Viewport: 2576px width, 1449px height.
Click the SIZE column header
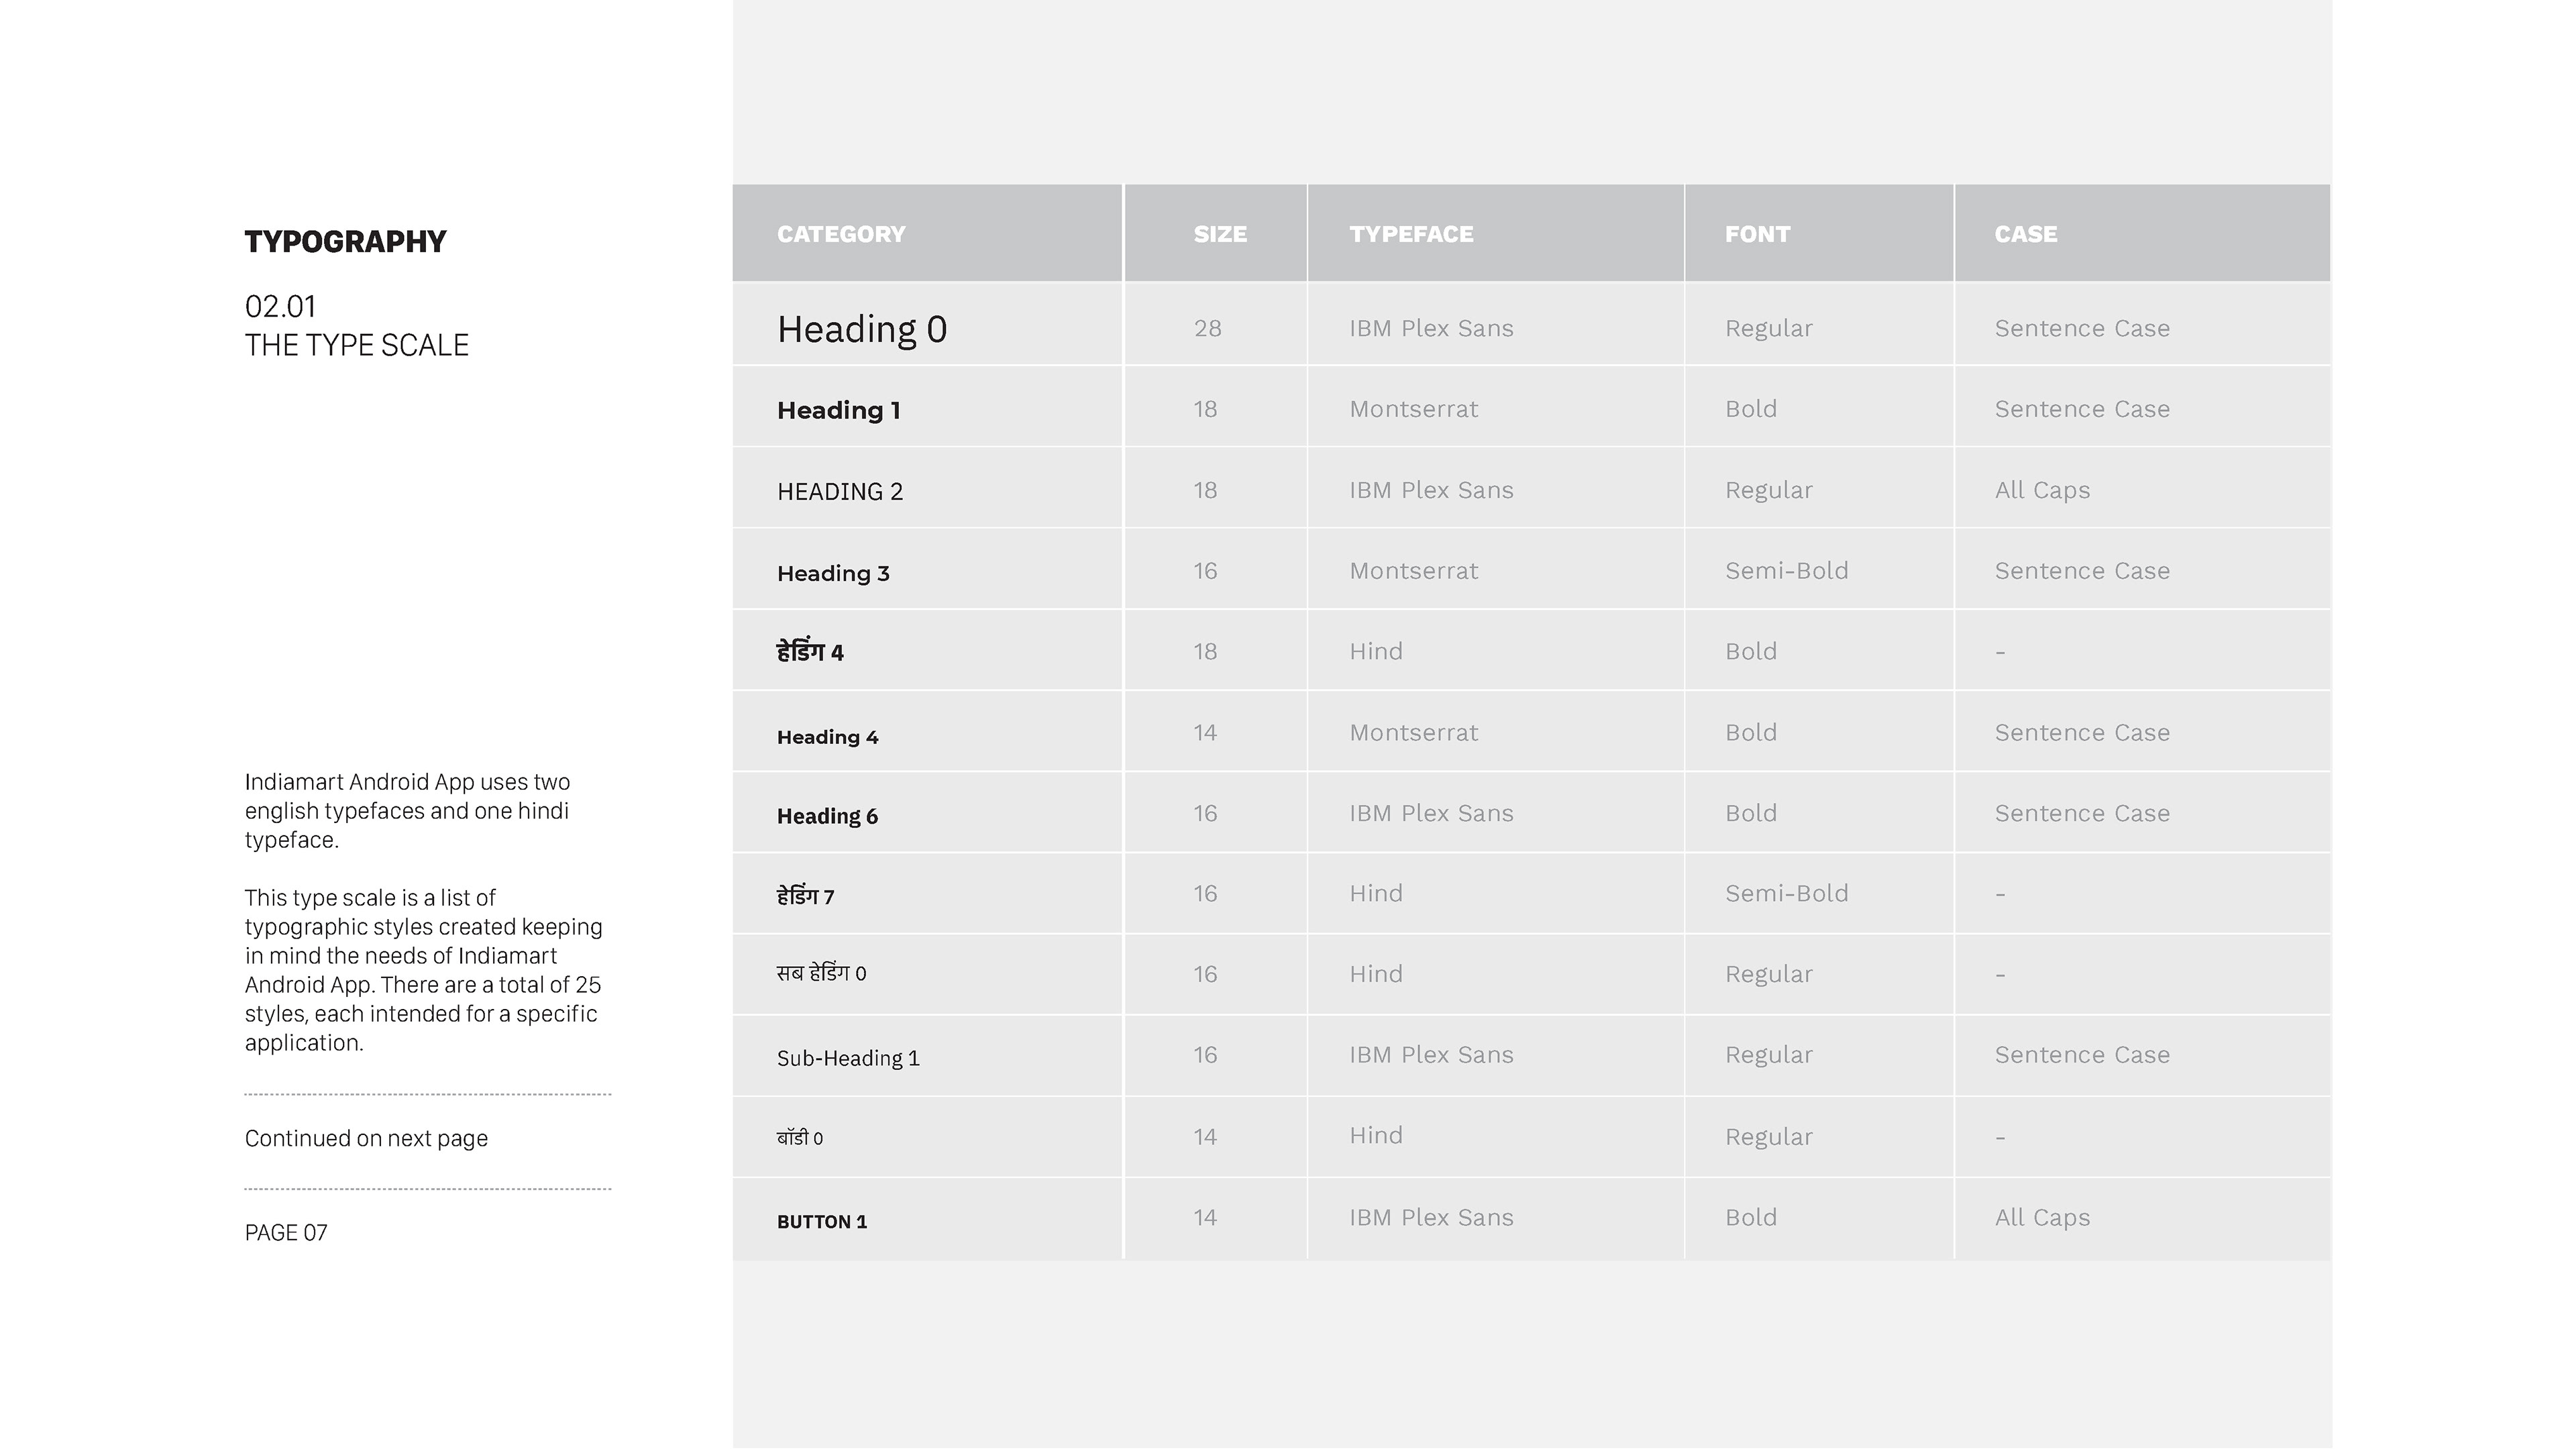[x=1219, y=234]
